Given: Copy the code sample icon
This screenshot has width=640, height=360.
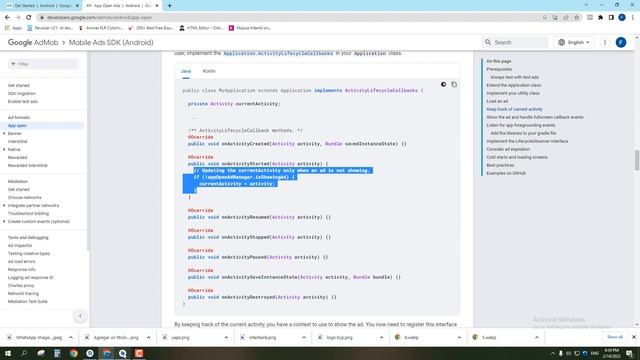Looking at the screenshot, I should point(454,84).
